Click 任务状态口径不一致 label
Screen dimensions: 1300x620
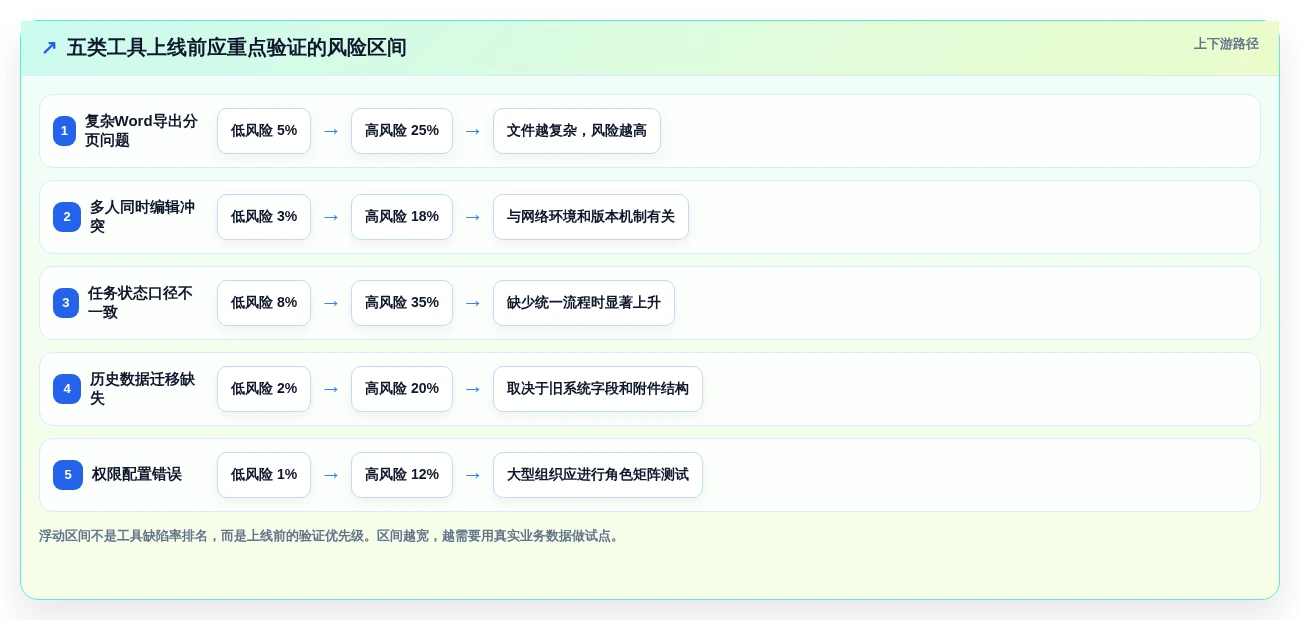141,303
